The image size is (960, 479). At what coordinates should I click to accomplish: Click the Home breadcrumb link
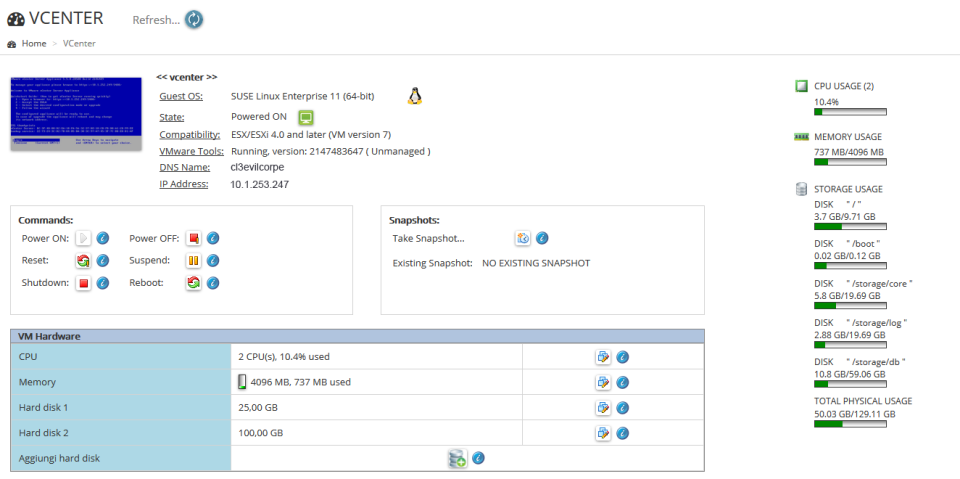tap(34, 43)
